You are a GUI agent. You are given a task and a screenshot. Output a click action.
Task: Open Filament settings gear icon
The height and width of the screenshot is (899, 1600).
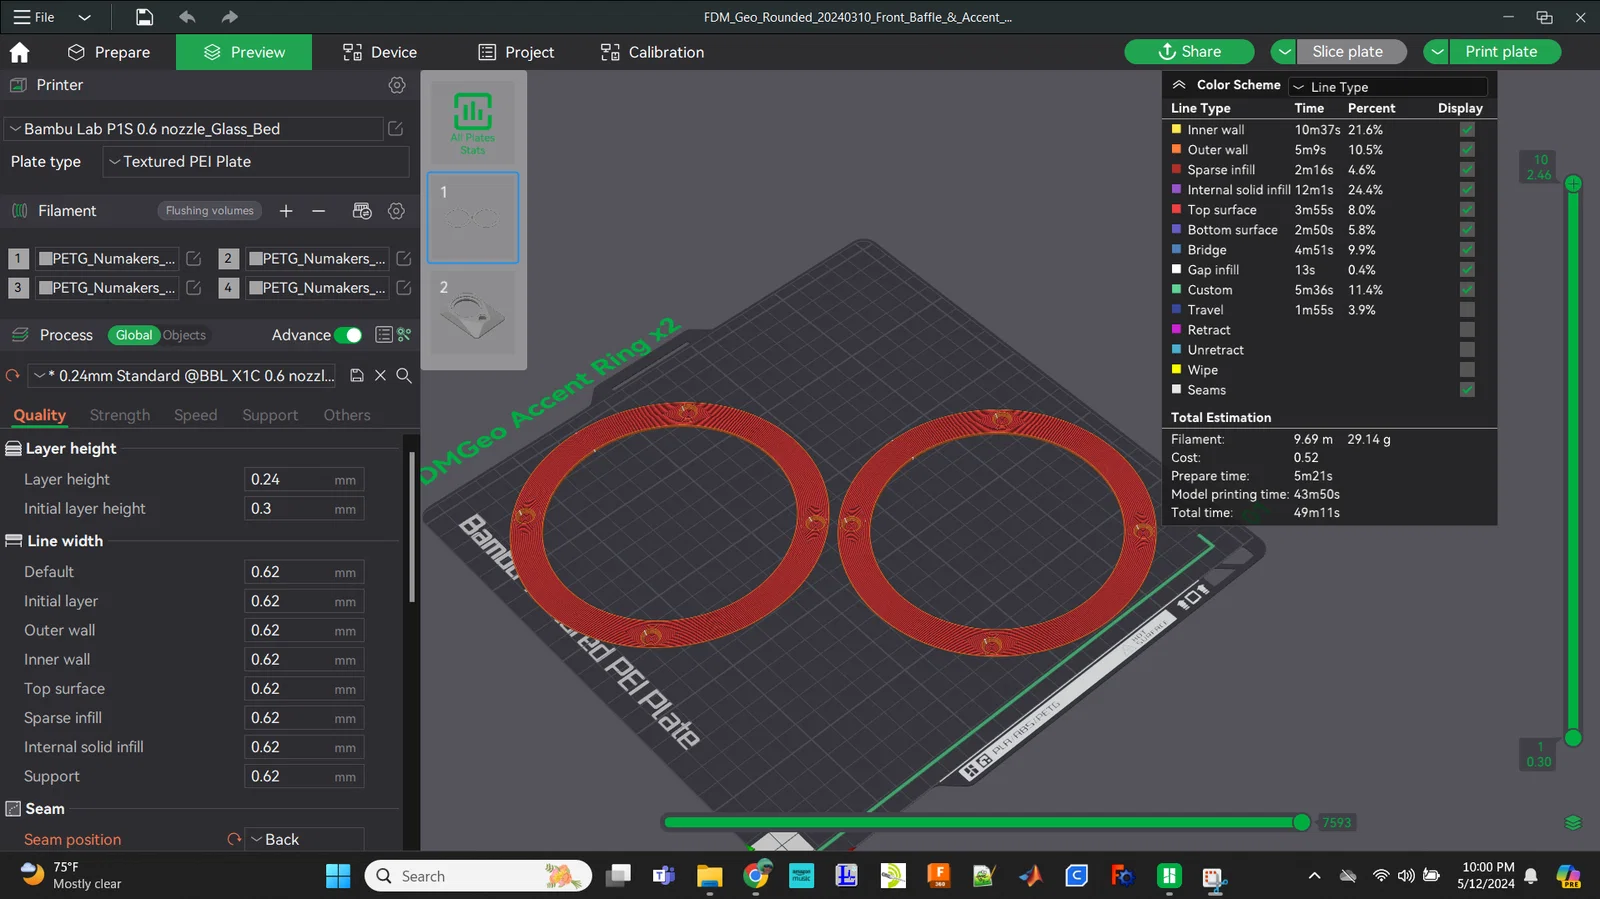[397, 211]
